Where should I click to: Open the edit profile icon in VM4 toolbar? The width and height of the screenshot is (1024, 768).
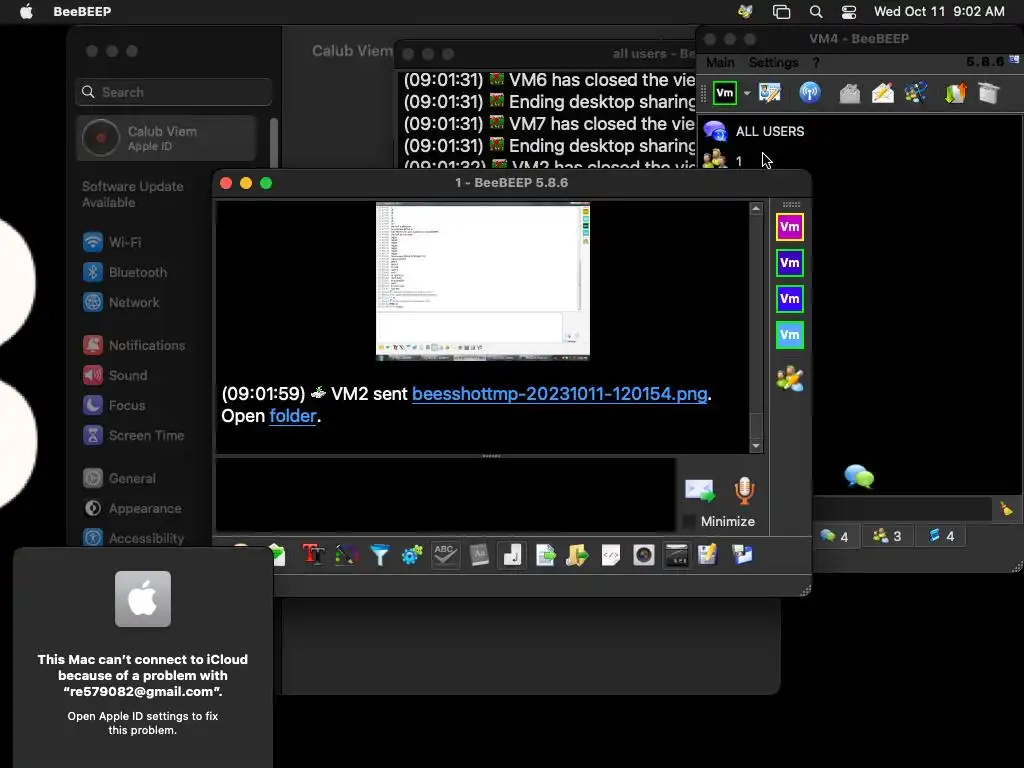(x=770, y=93)
